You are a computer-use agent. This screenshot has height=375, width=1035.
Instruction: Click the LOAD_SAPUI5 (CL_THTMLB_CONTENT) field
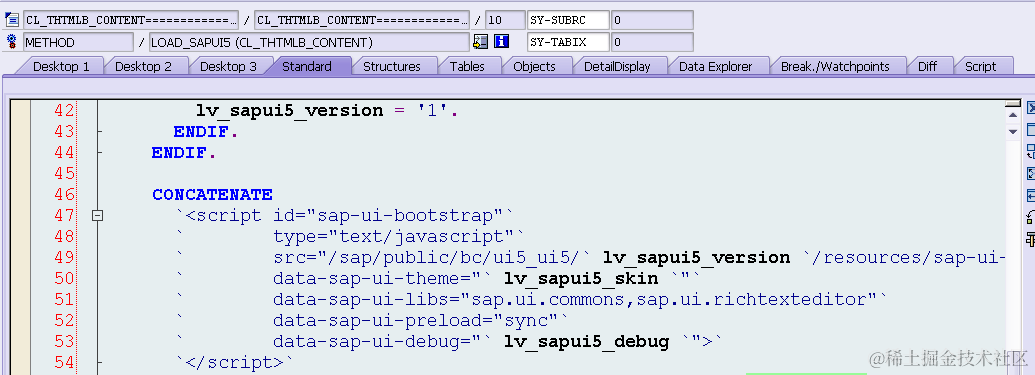click(309, 42)
